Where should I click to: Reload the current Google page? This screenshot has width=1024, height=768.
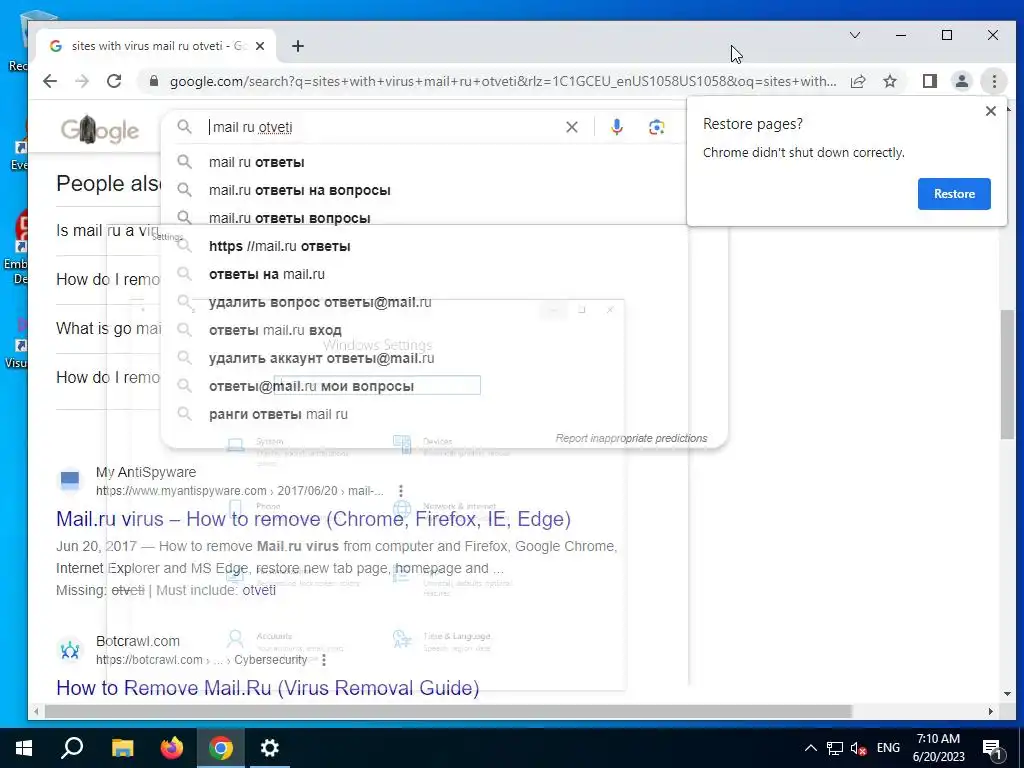(x=114, y=81)
